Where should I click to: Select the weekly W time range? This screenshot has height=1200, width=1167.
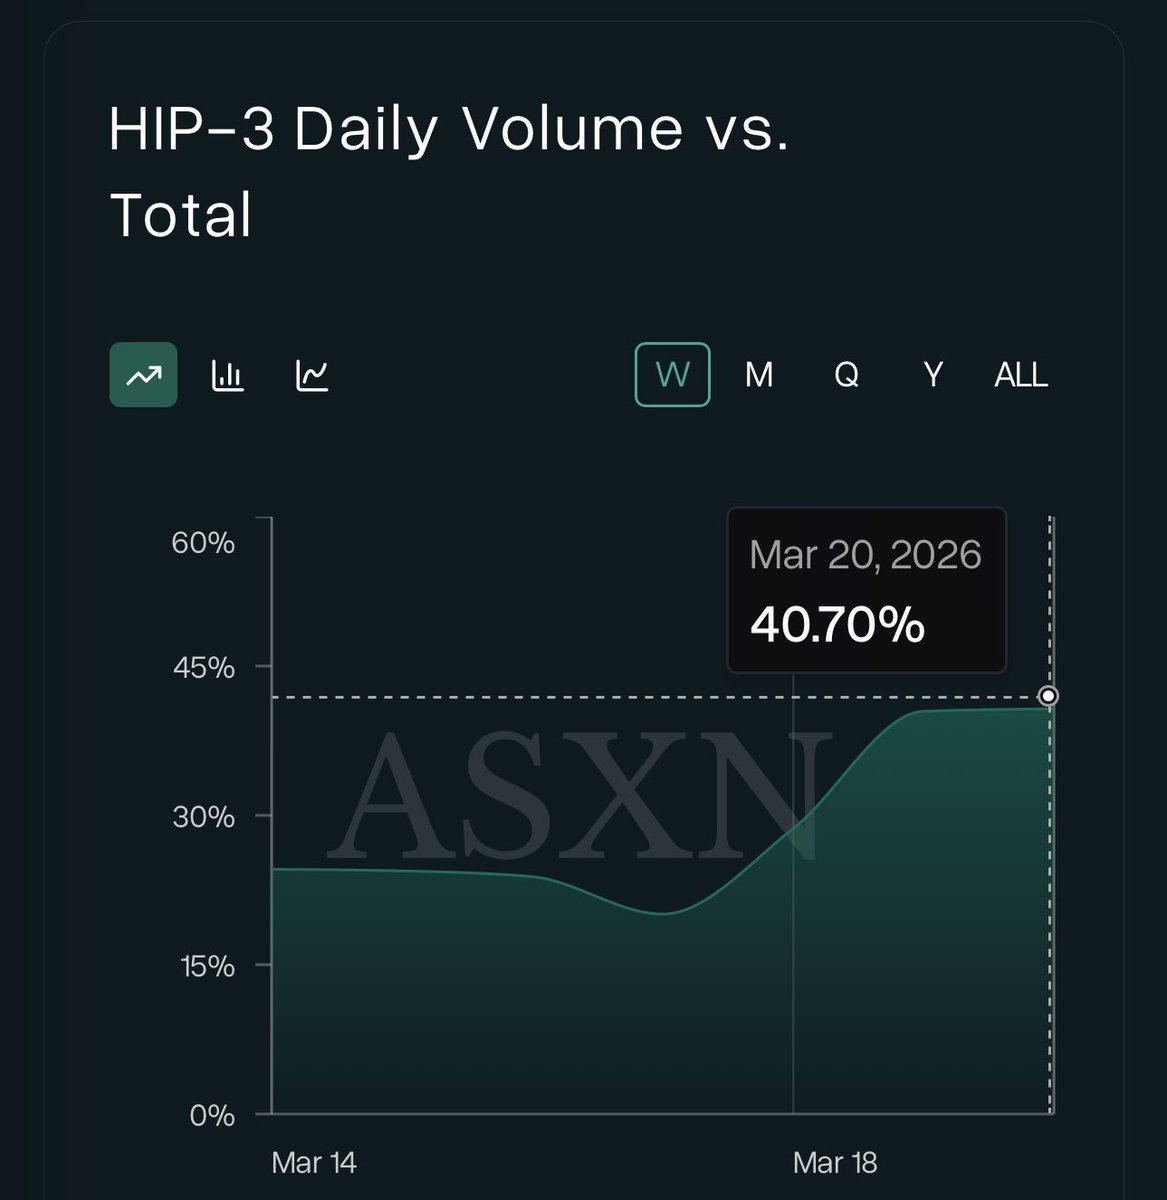click(672, 375)
